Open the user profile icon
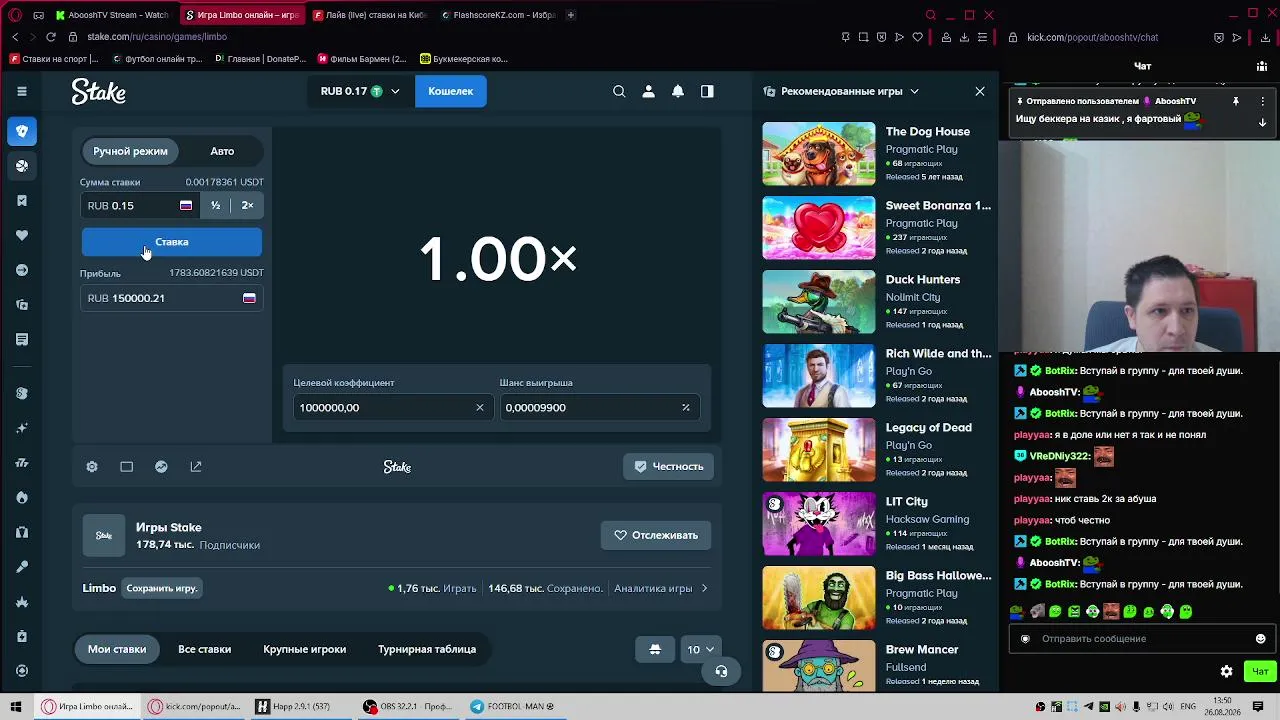Viewport: 1280px width, 720px height. [648, 91]
